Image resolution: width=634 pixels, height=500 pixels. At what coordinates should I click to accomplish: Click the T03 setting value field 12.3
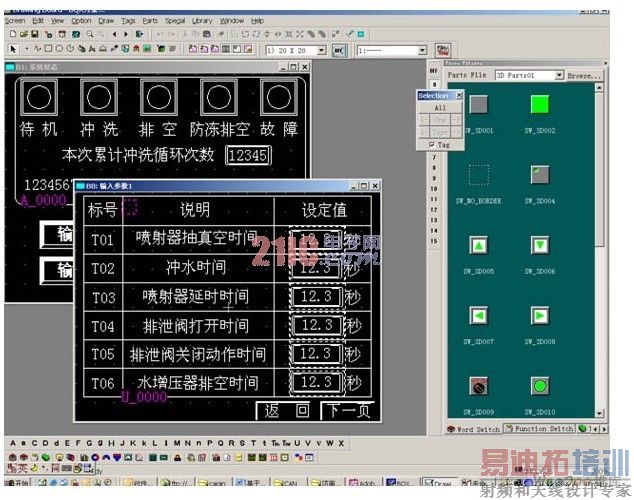coord(317,296)
